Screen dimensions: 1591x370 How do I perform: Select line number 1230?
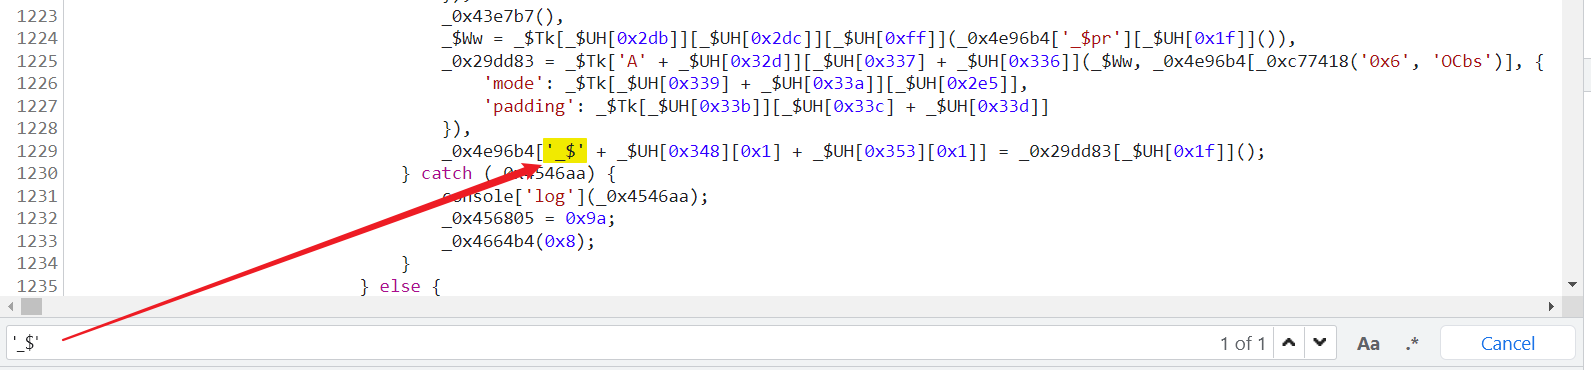(x=37, y=173)
